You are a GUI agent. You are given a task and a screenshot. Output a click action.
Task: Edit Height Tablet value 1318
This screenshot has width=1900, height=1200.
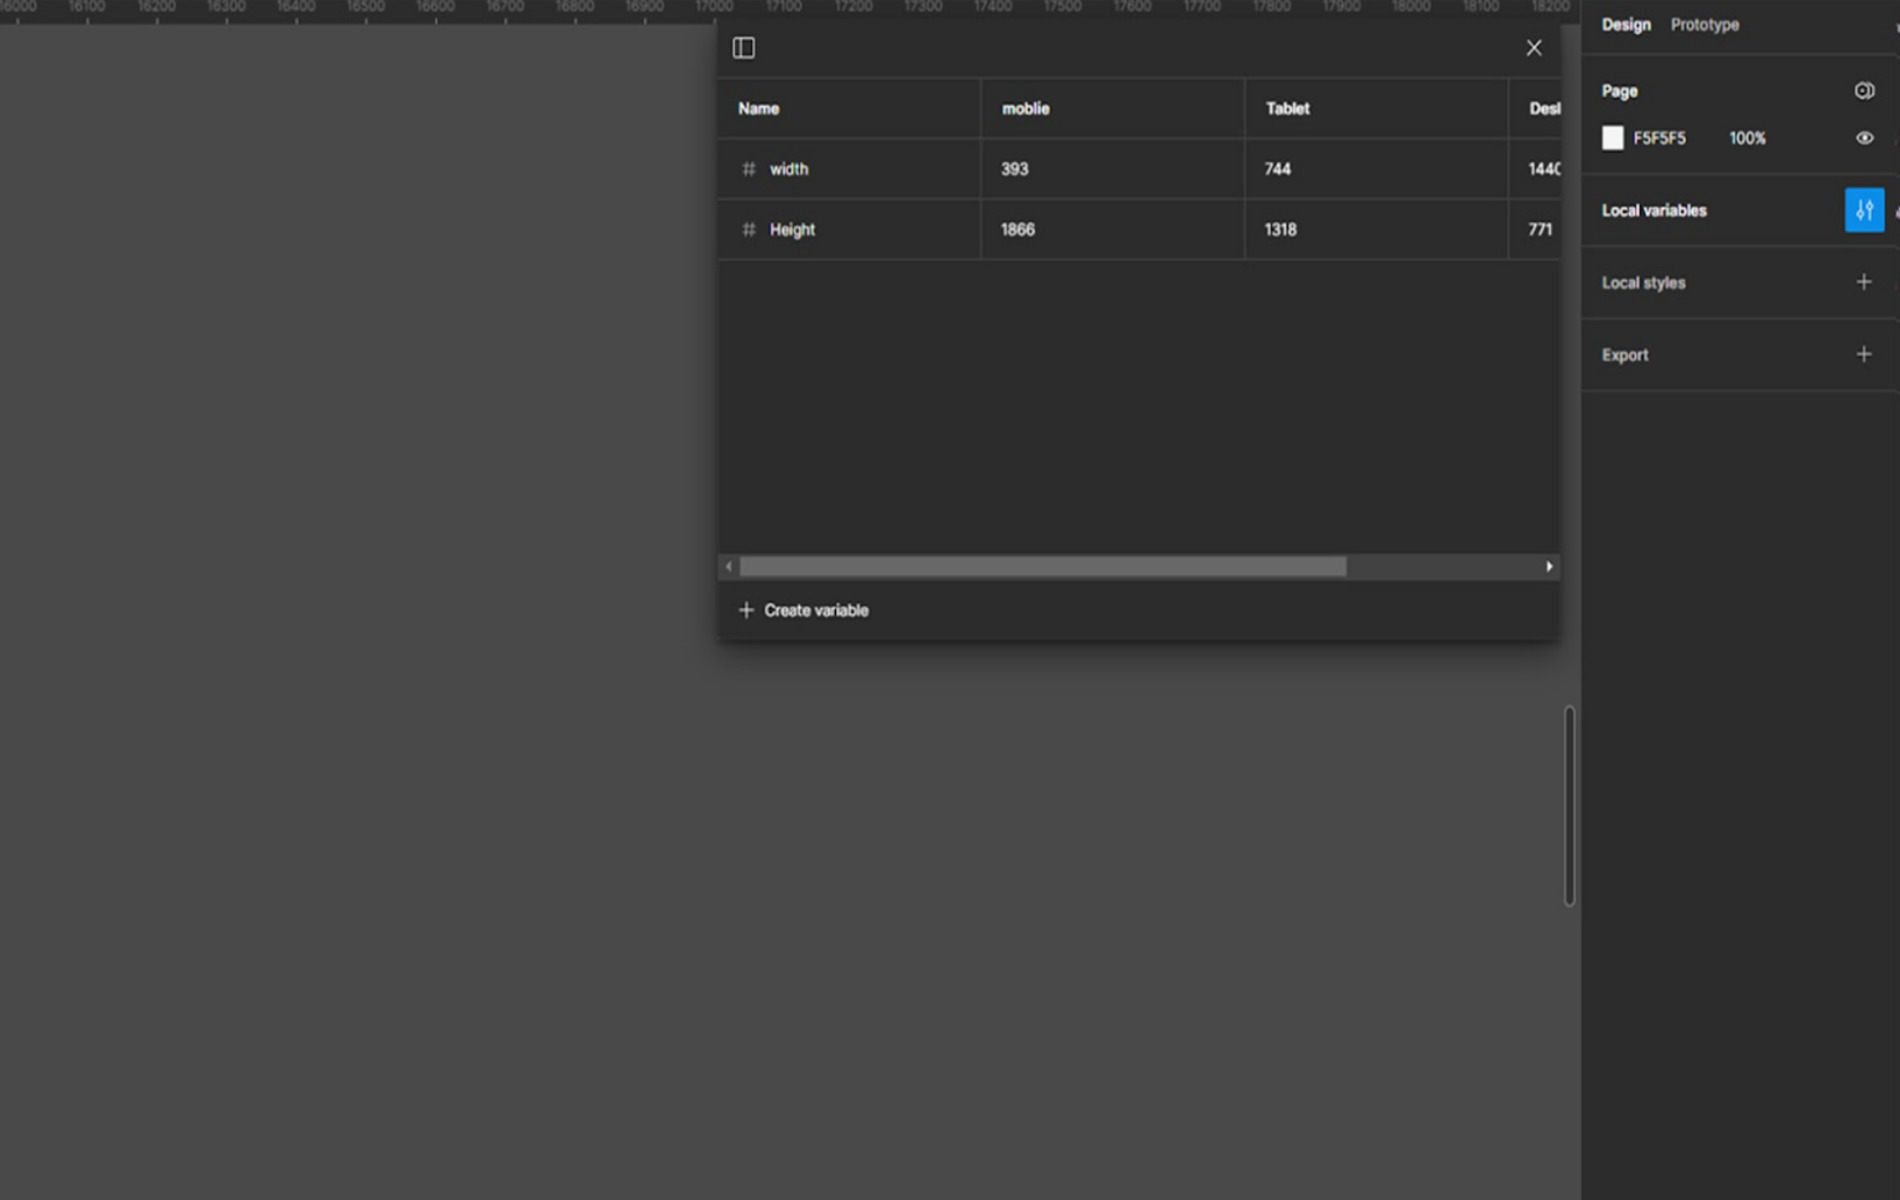pos(1376,230)
